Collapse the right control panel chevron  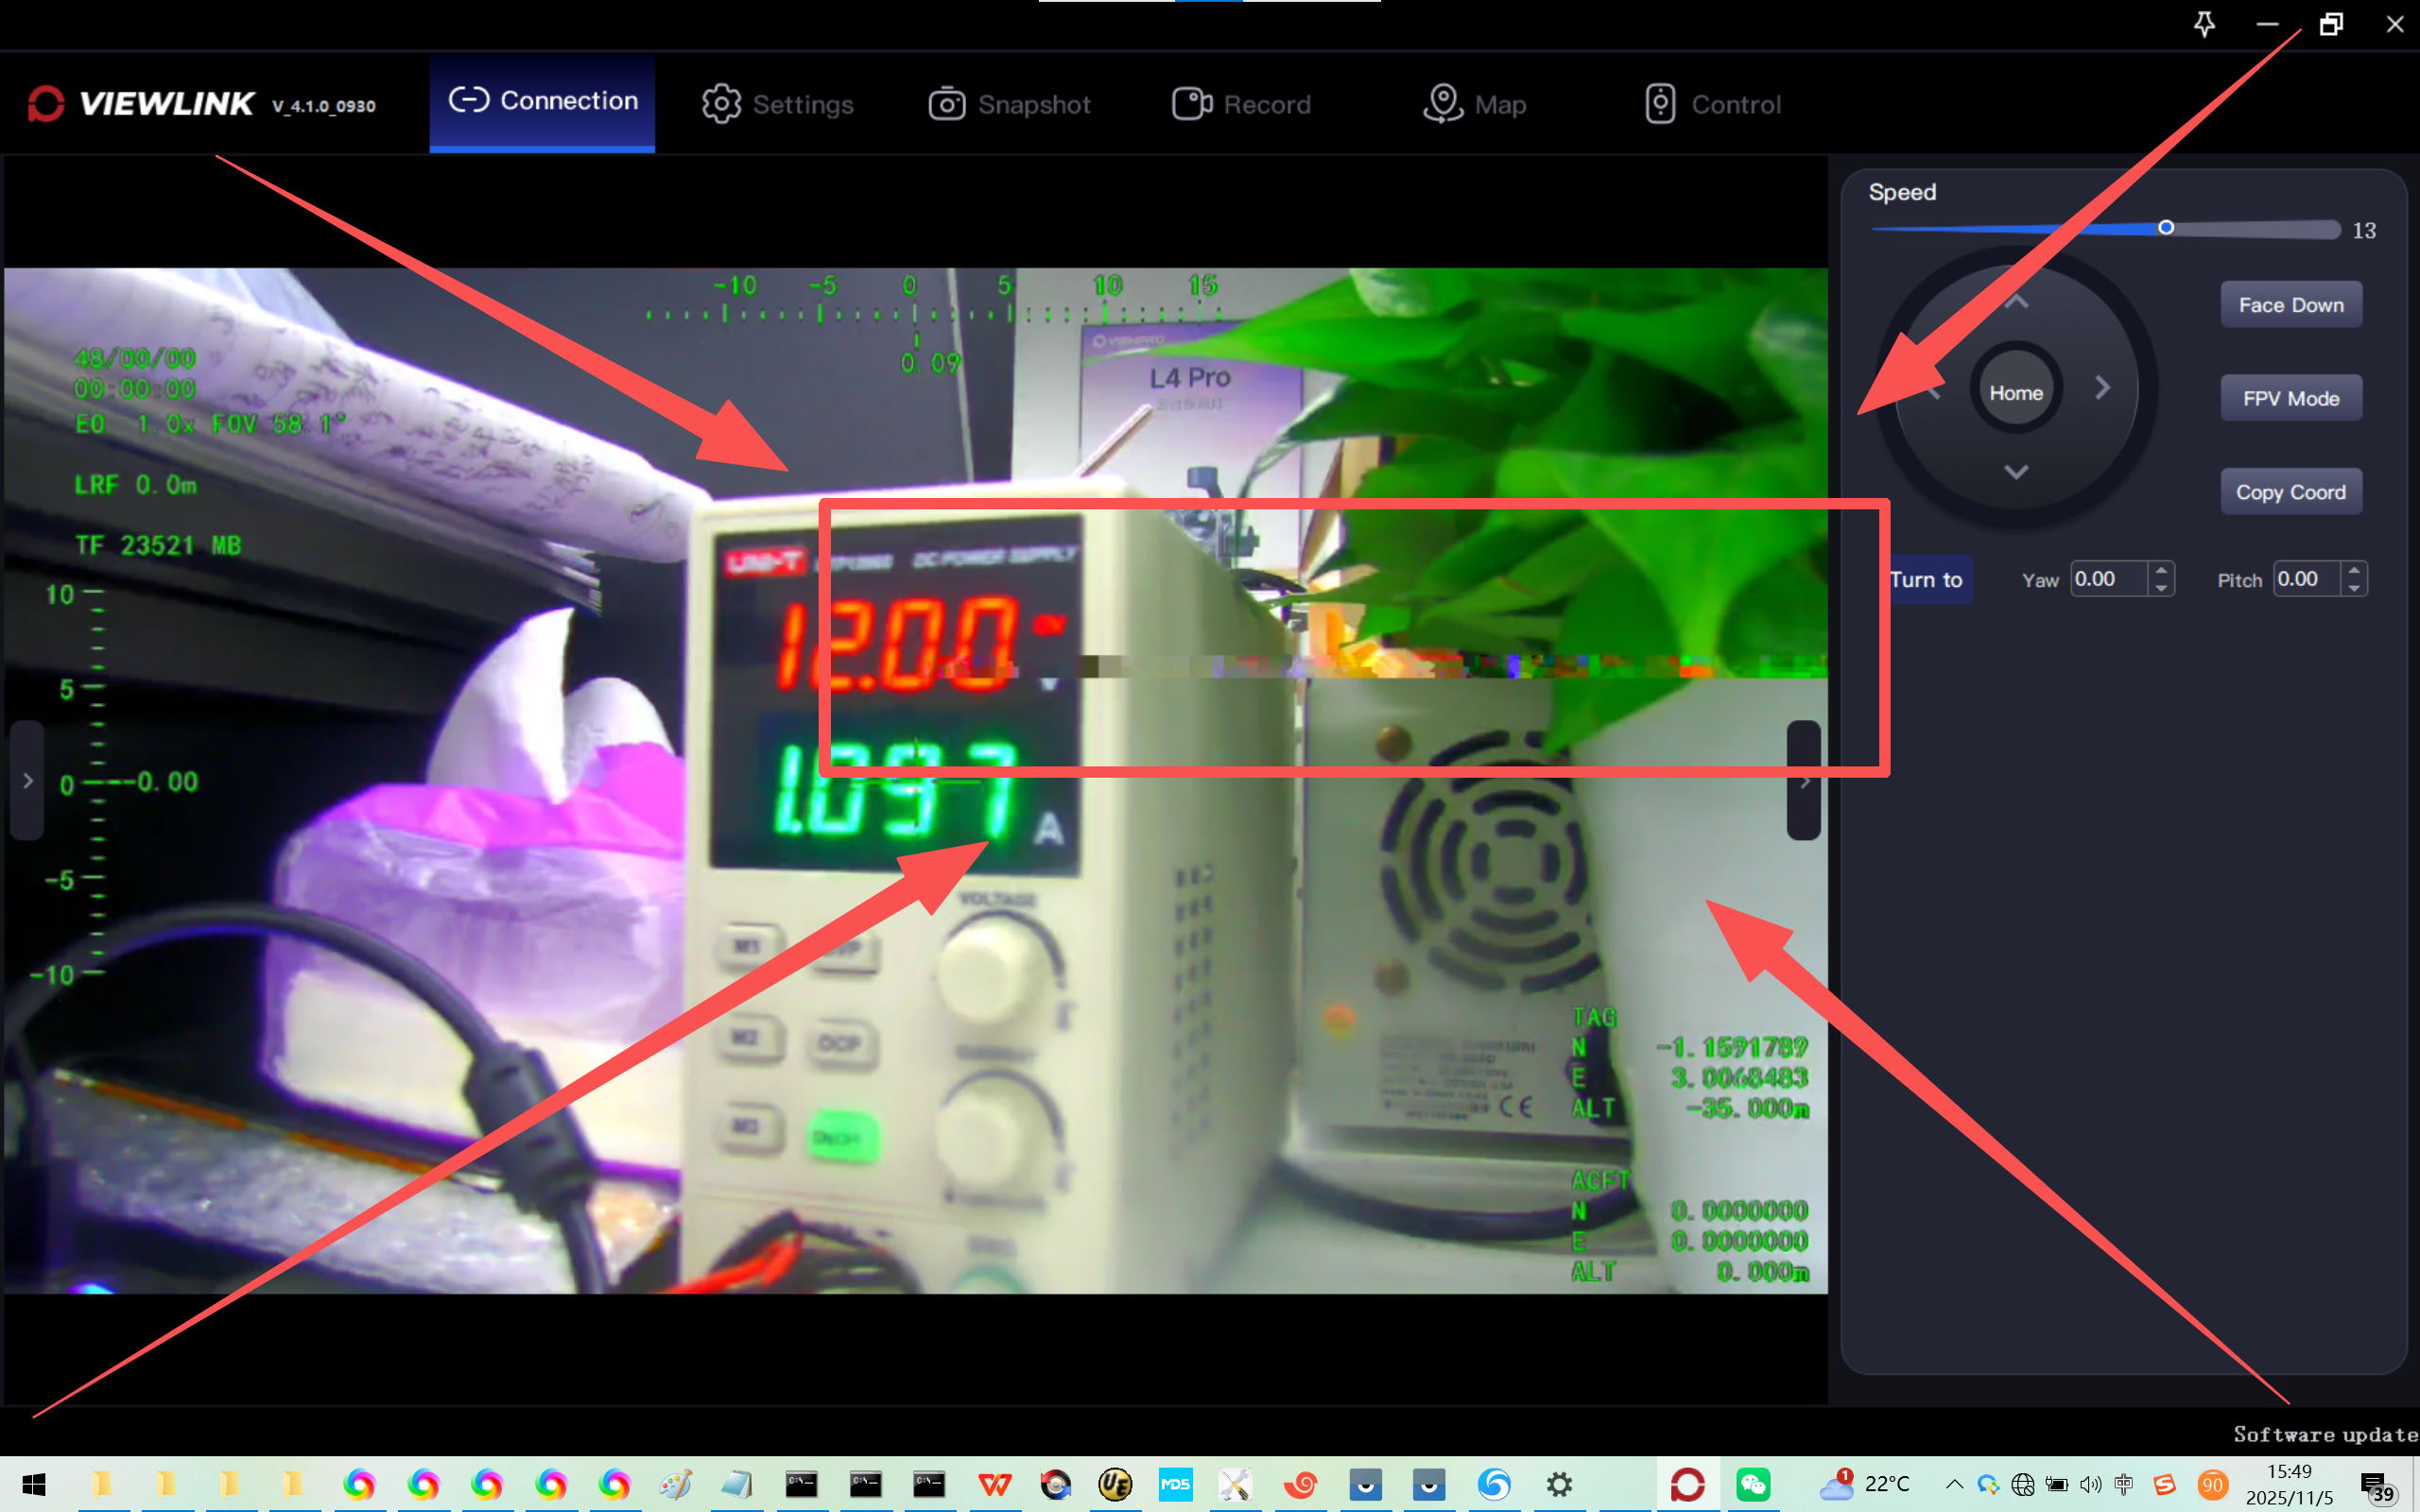click(x=1803, y=781)
